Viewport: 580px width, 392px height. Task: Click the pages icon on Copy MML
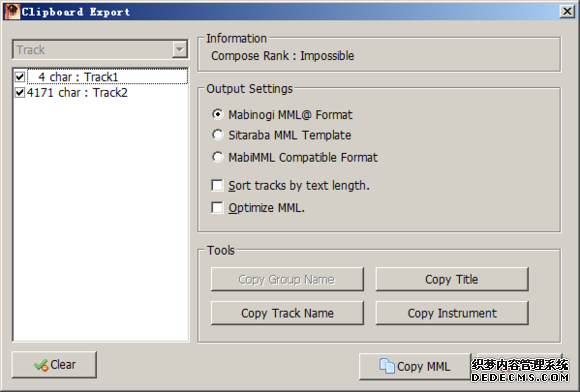point(387,366)
